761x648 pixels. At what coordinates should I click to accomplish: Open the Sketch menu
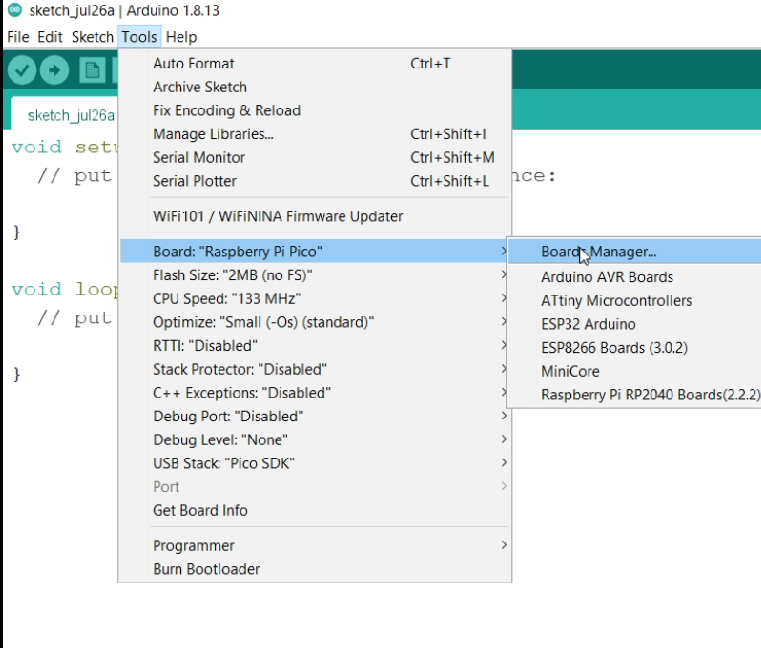pos(93,37)
